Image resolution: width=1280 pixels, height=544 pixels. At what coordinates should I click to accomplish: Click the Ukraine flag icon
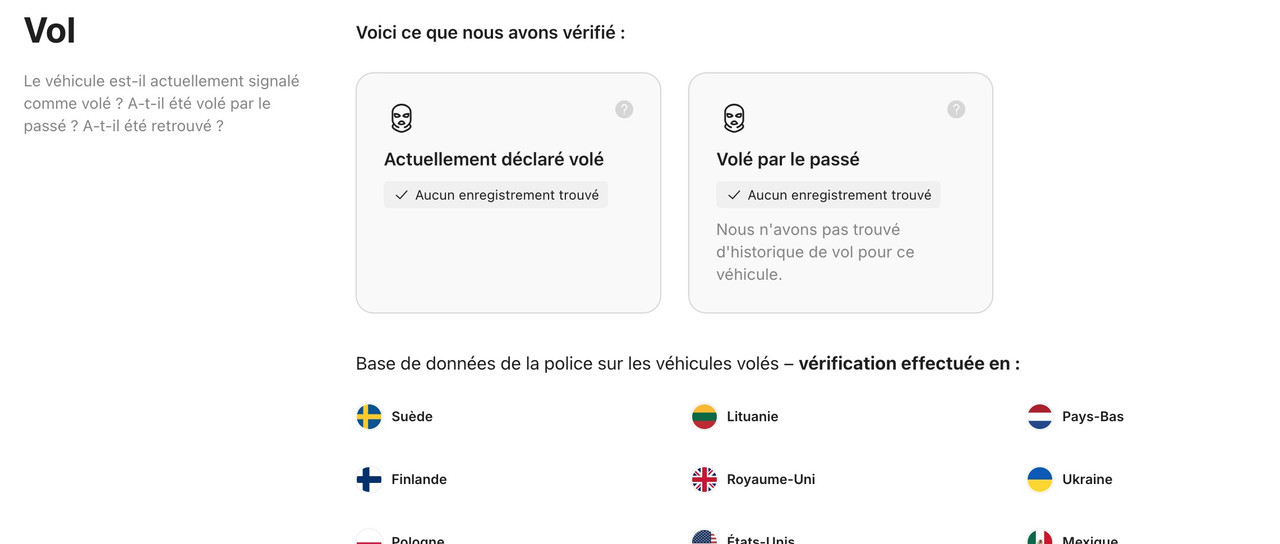pos(1040,480)
